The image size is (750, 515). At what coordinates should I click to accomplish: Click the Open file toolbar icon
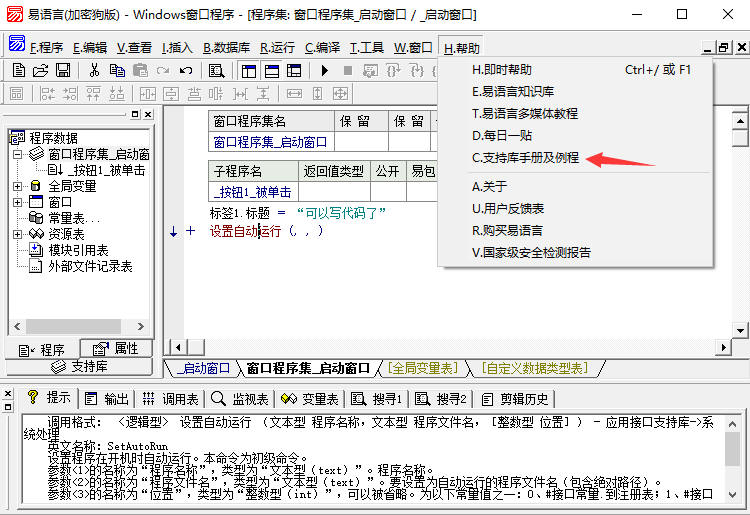pyautogui.click(x=41, y=71)
